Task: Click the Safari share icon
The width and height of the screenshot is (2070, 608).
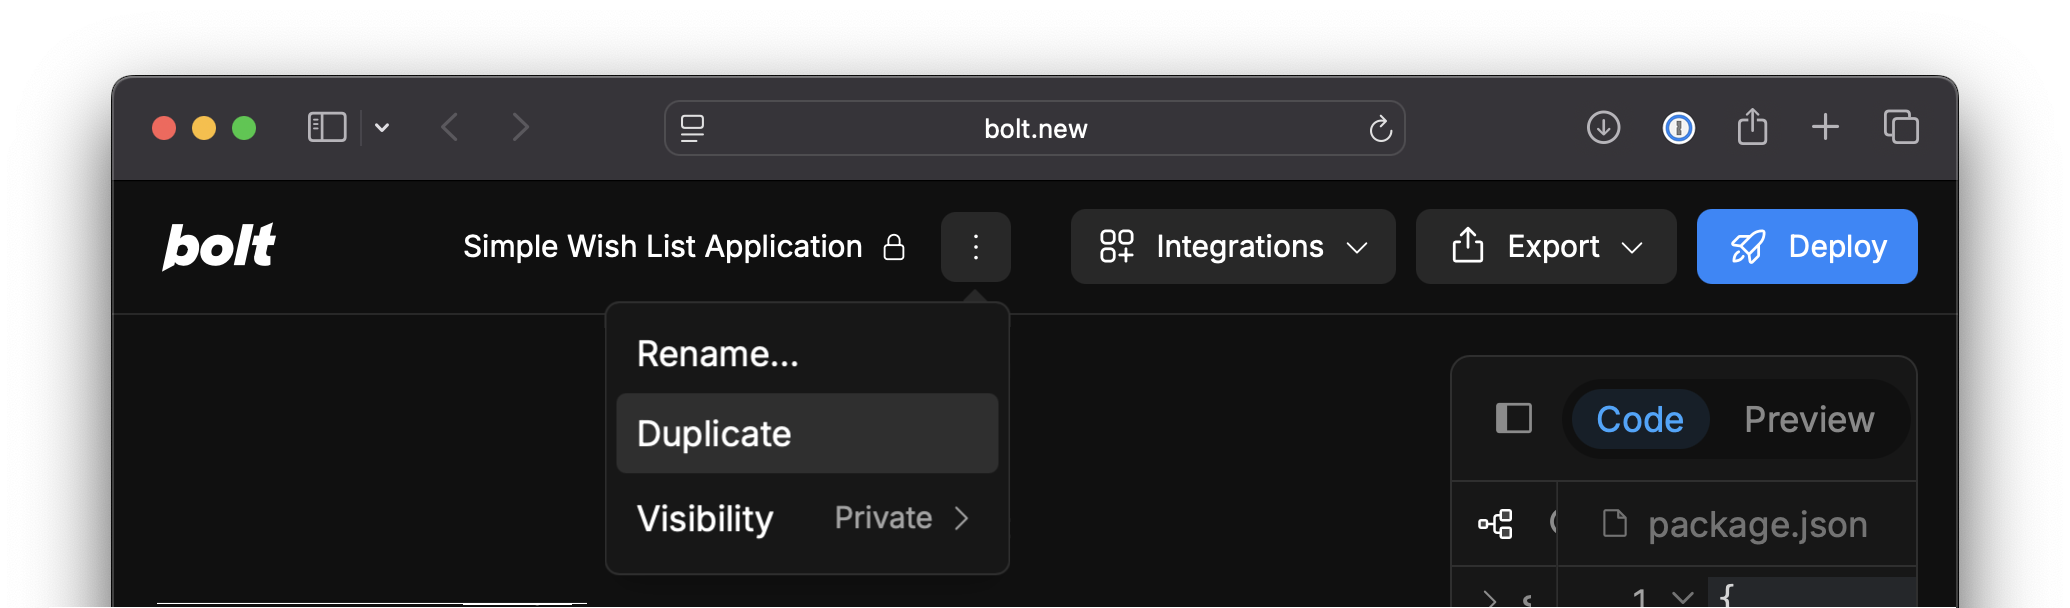Action: coord(1752,128)
